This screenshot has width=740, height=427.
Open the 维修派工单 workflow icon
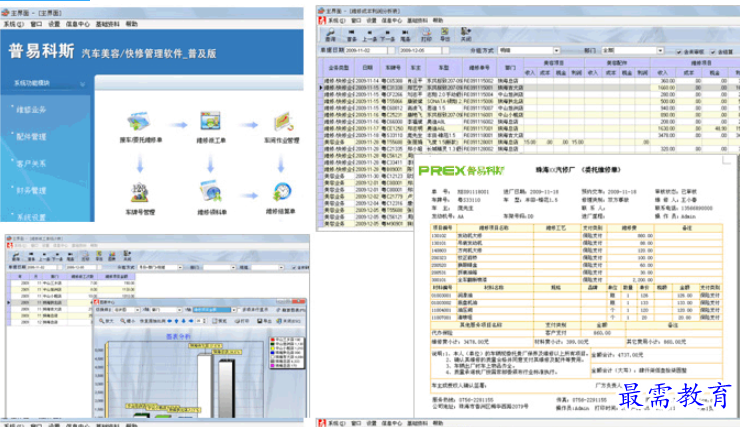pyautogui.click(x=210, y=121)
